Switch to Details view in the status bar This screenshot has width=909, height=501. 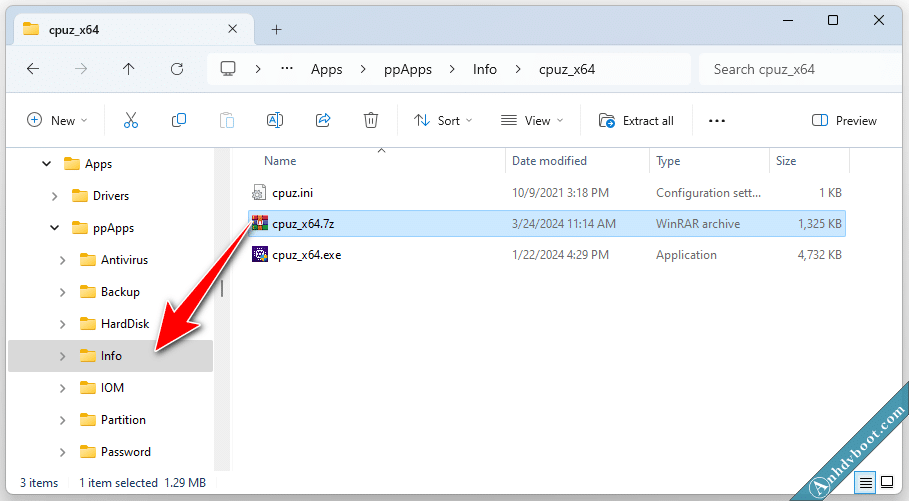pyautogui.click(x=866, y=482)
